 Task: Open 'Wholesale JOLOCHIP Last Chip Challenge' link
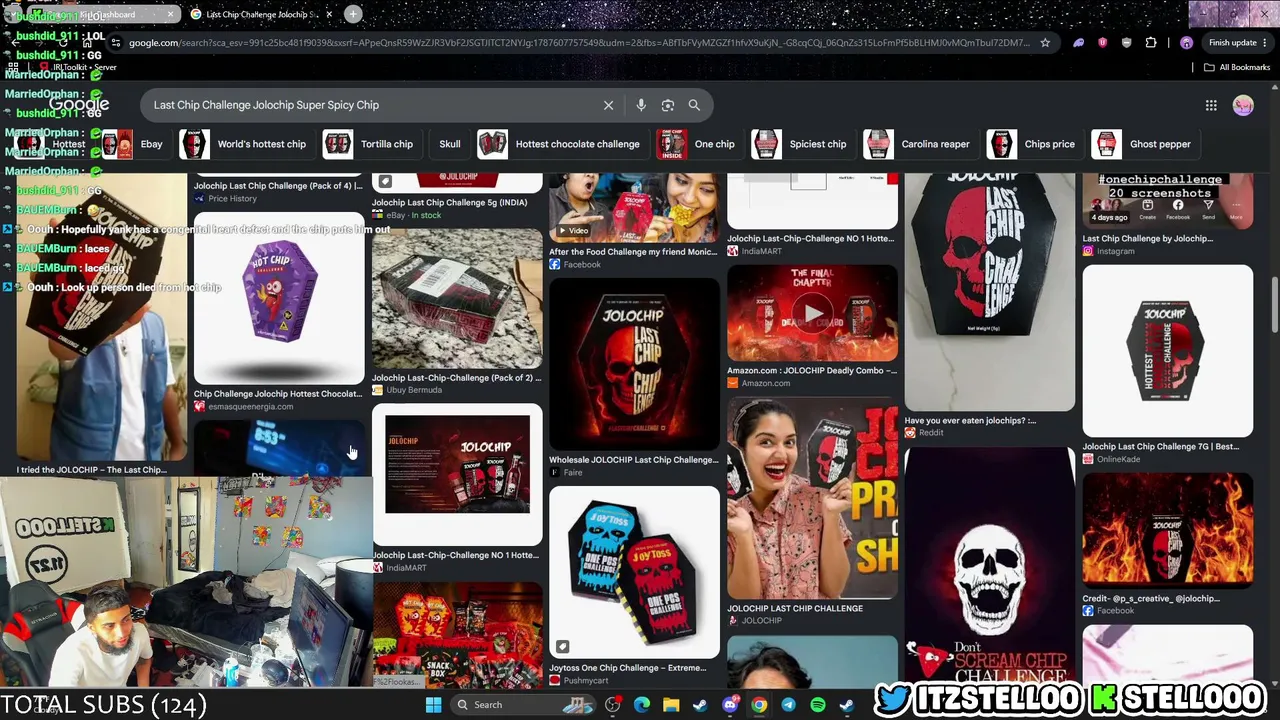(x=634, y=460)
